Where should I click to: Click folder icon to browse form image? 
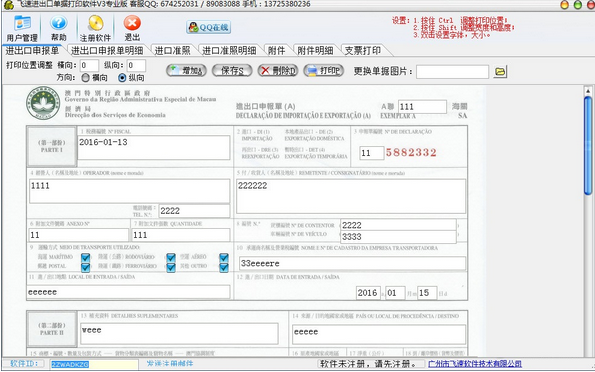coord(500,71)
